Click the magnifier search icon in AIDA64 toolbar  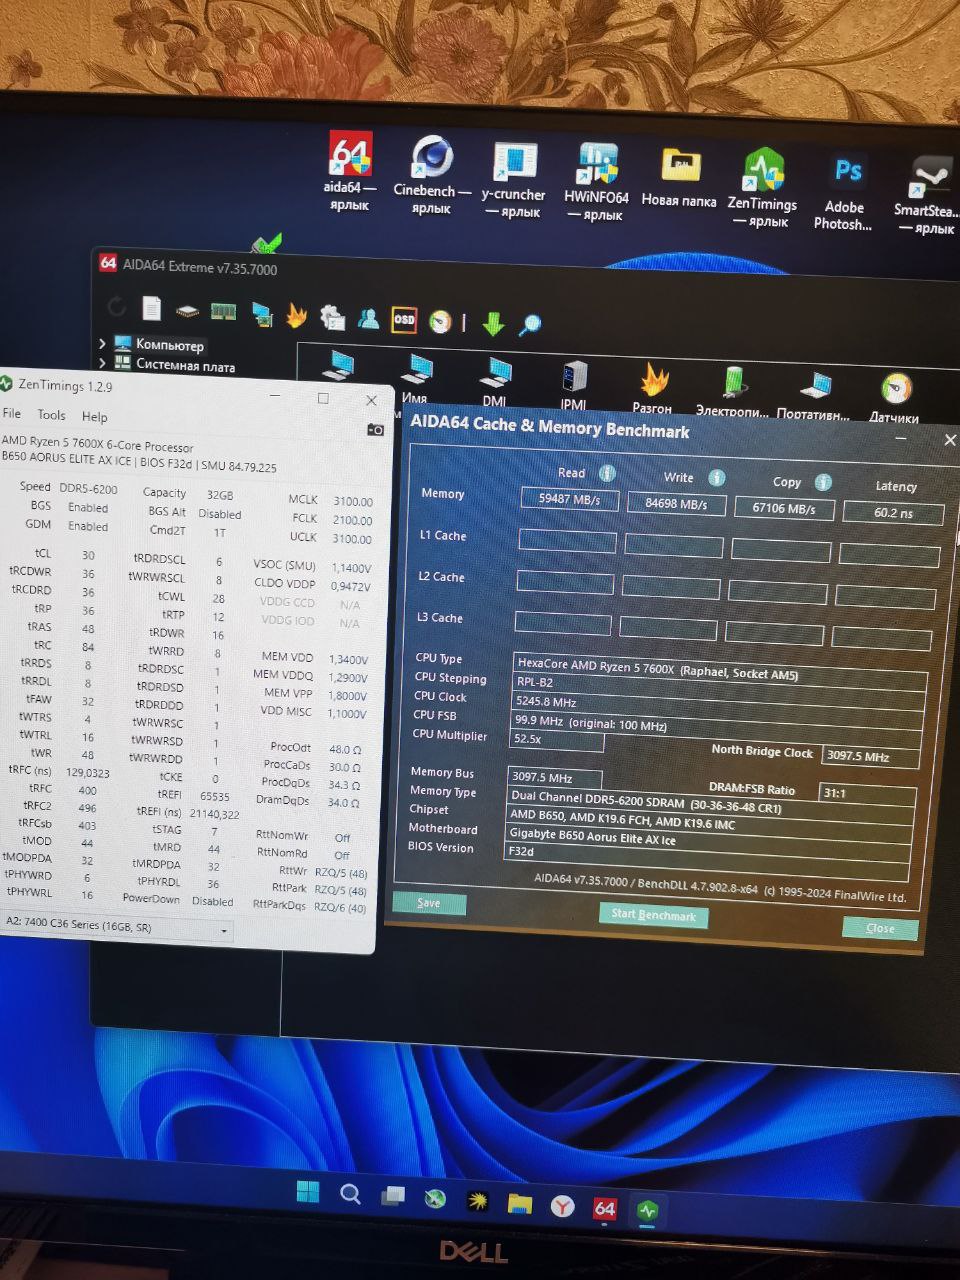[x=530, y=324]
